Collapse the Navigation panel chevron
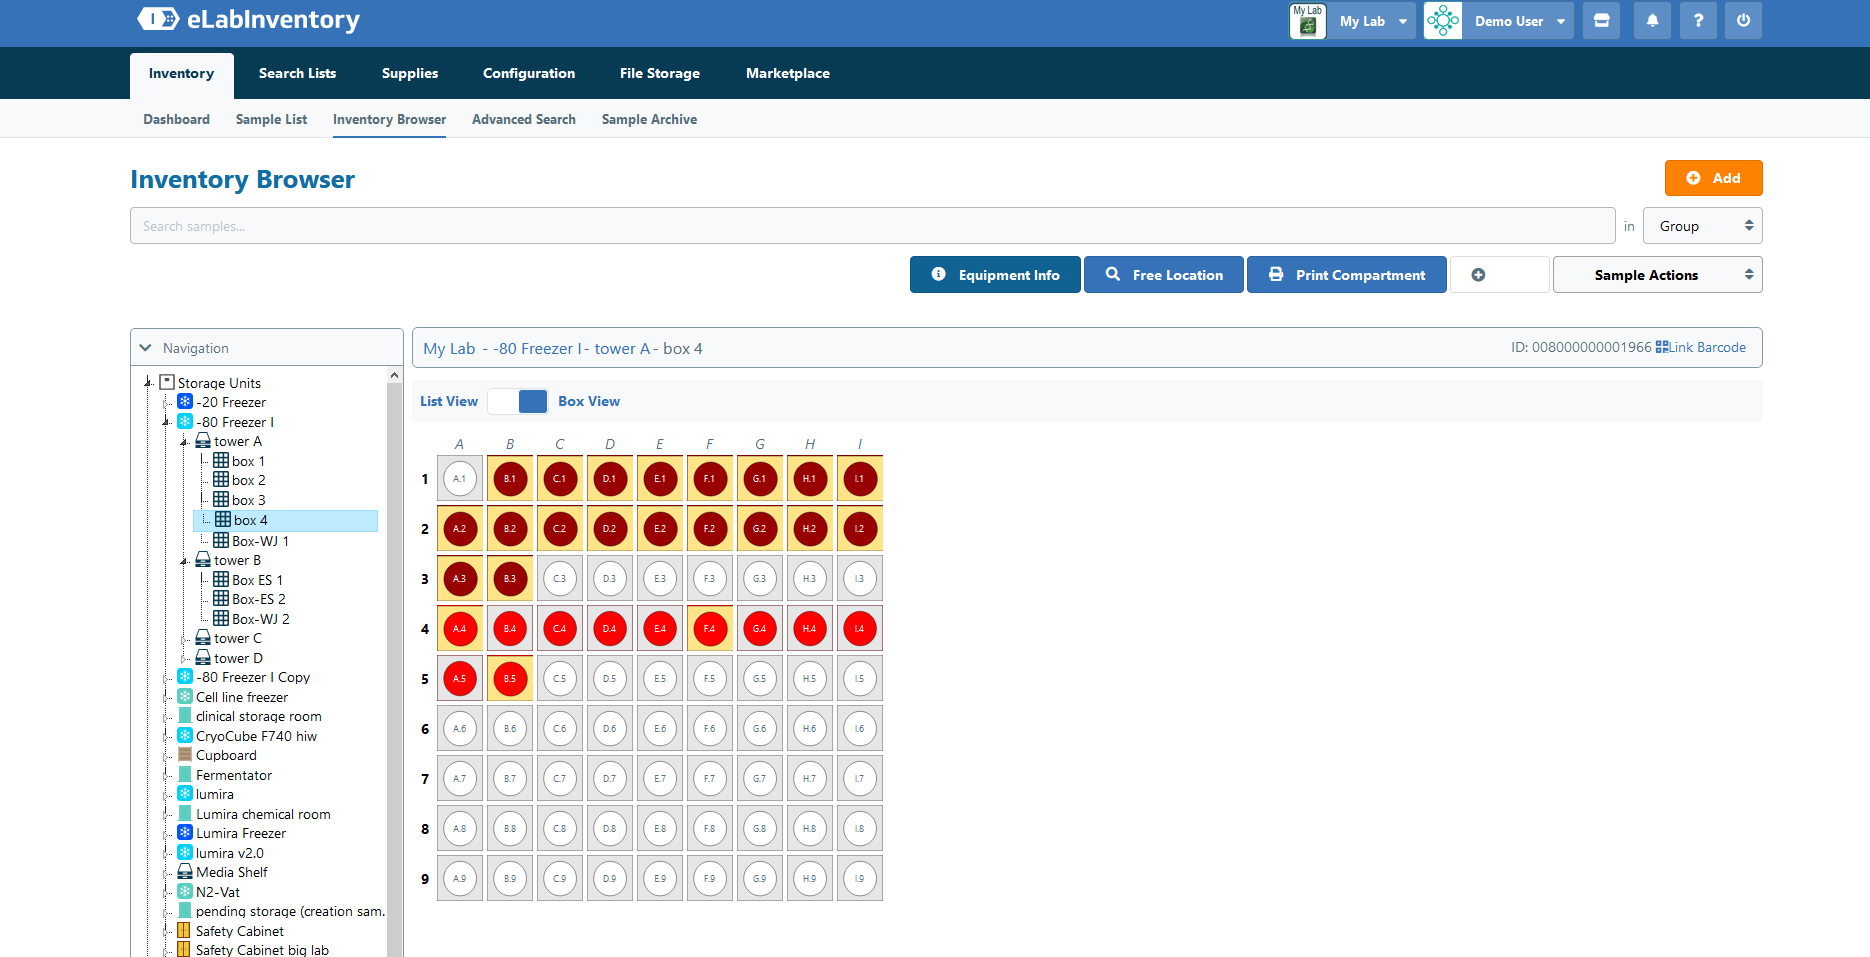This screenshot has width=1870, height=957. (146, 348)
